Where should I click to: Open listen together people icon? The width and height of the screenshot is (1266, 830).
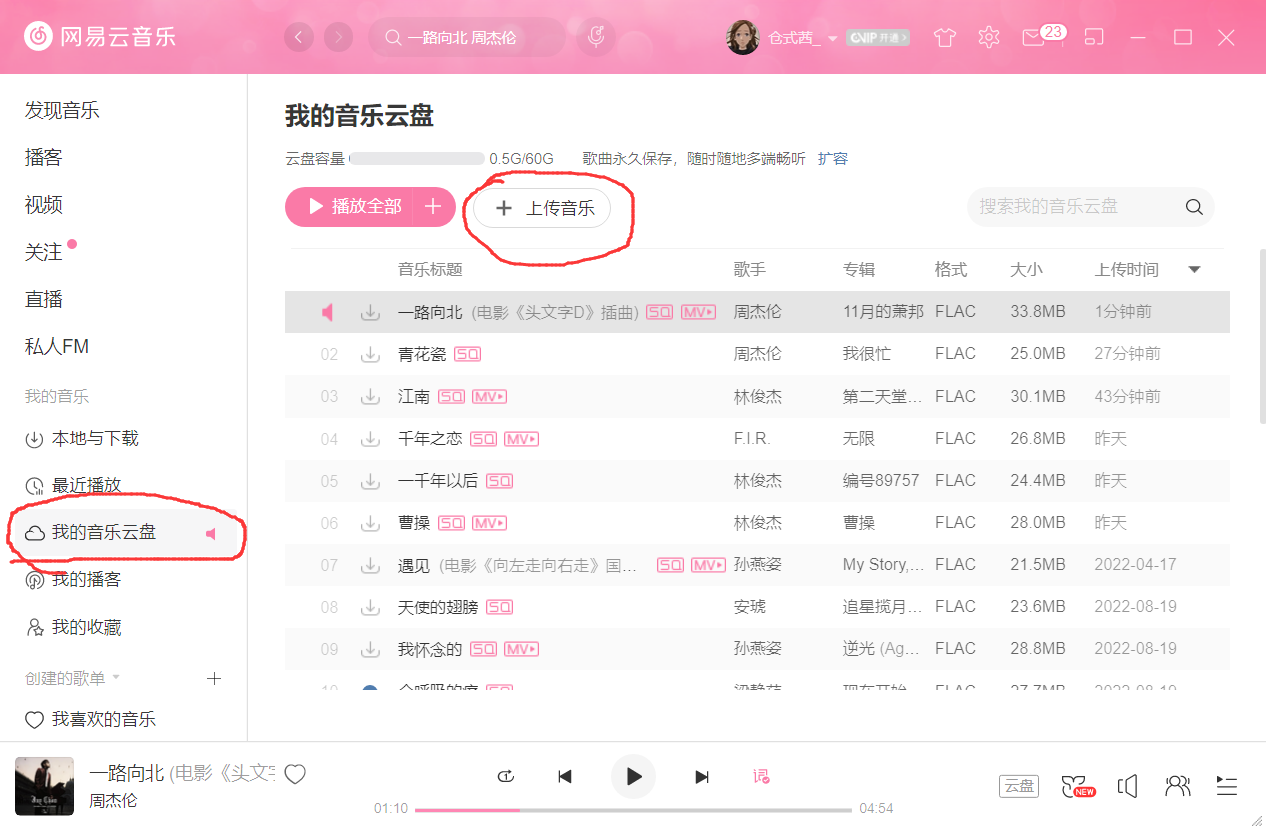pyautogui.click(x=1178, y=786)
